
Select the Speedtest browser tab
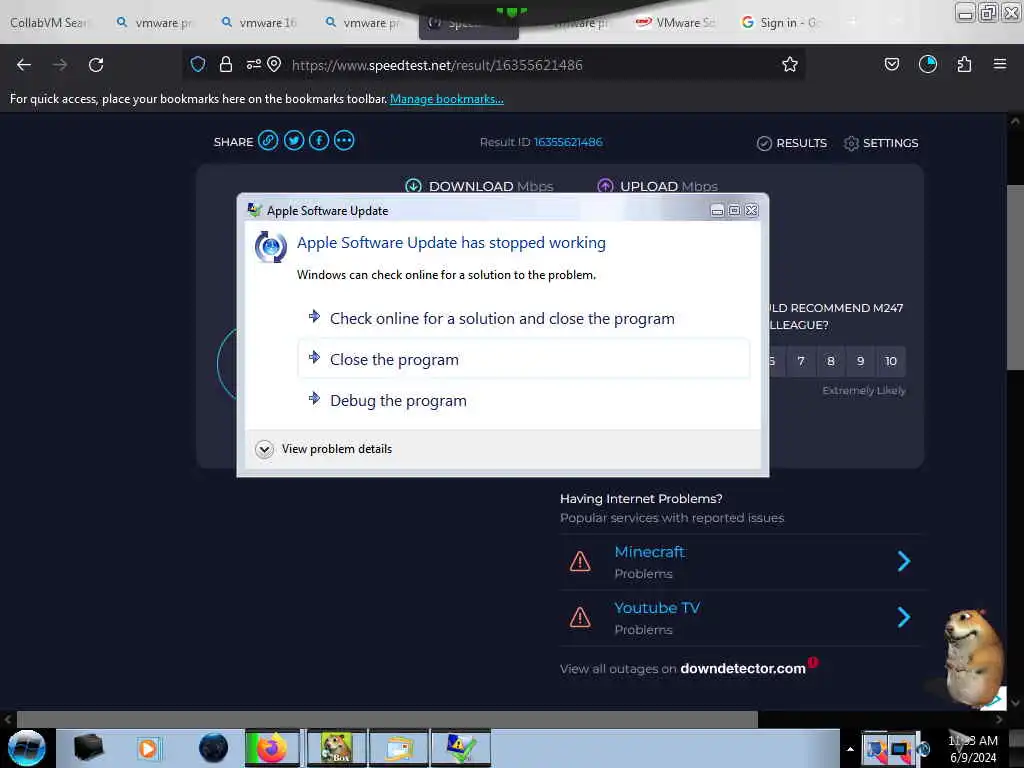[468, 25]
